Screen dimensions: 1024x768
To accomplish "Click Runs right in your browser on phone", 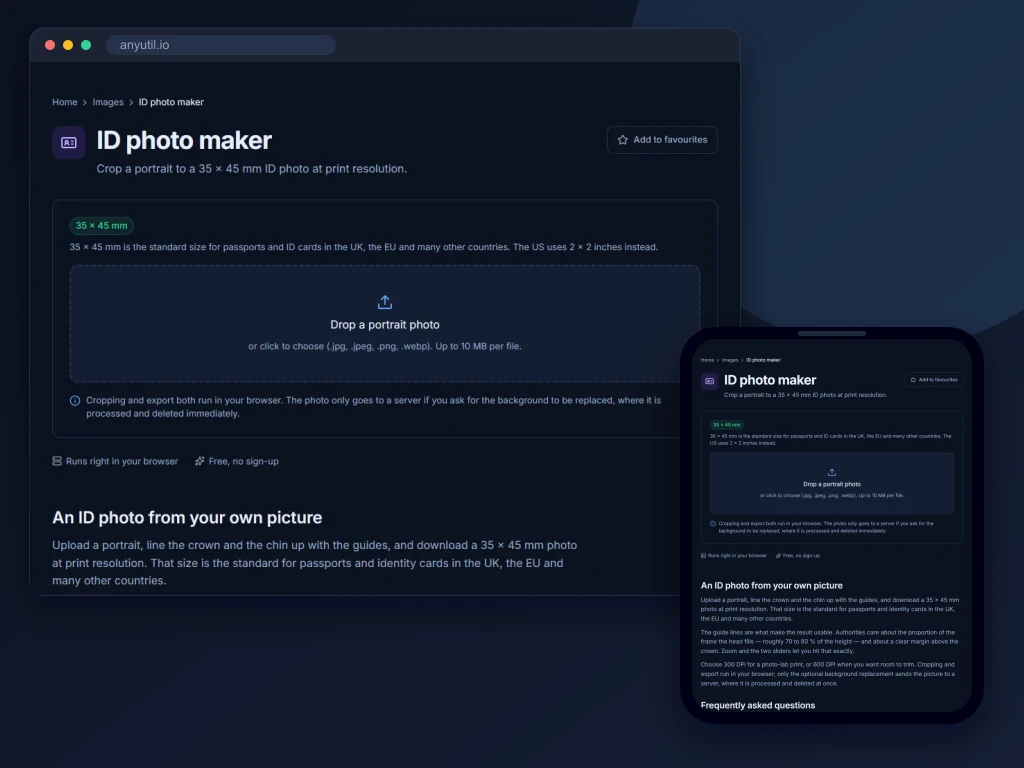I will click(733, 556).
